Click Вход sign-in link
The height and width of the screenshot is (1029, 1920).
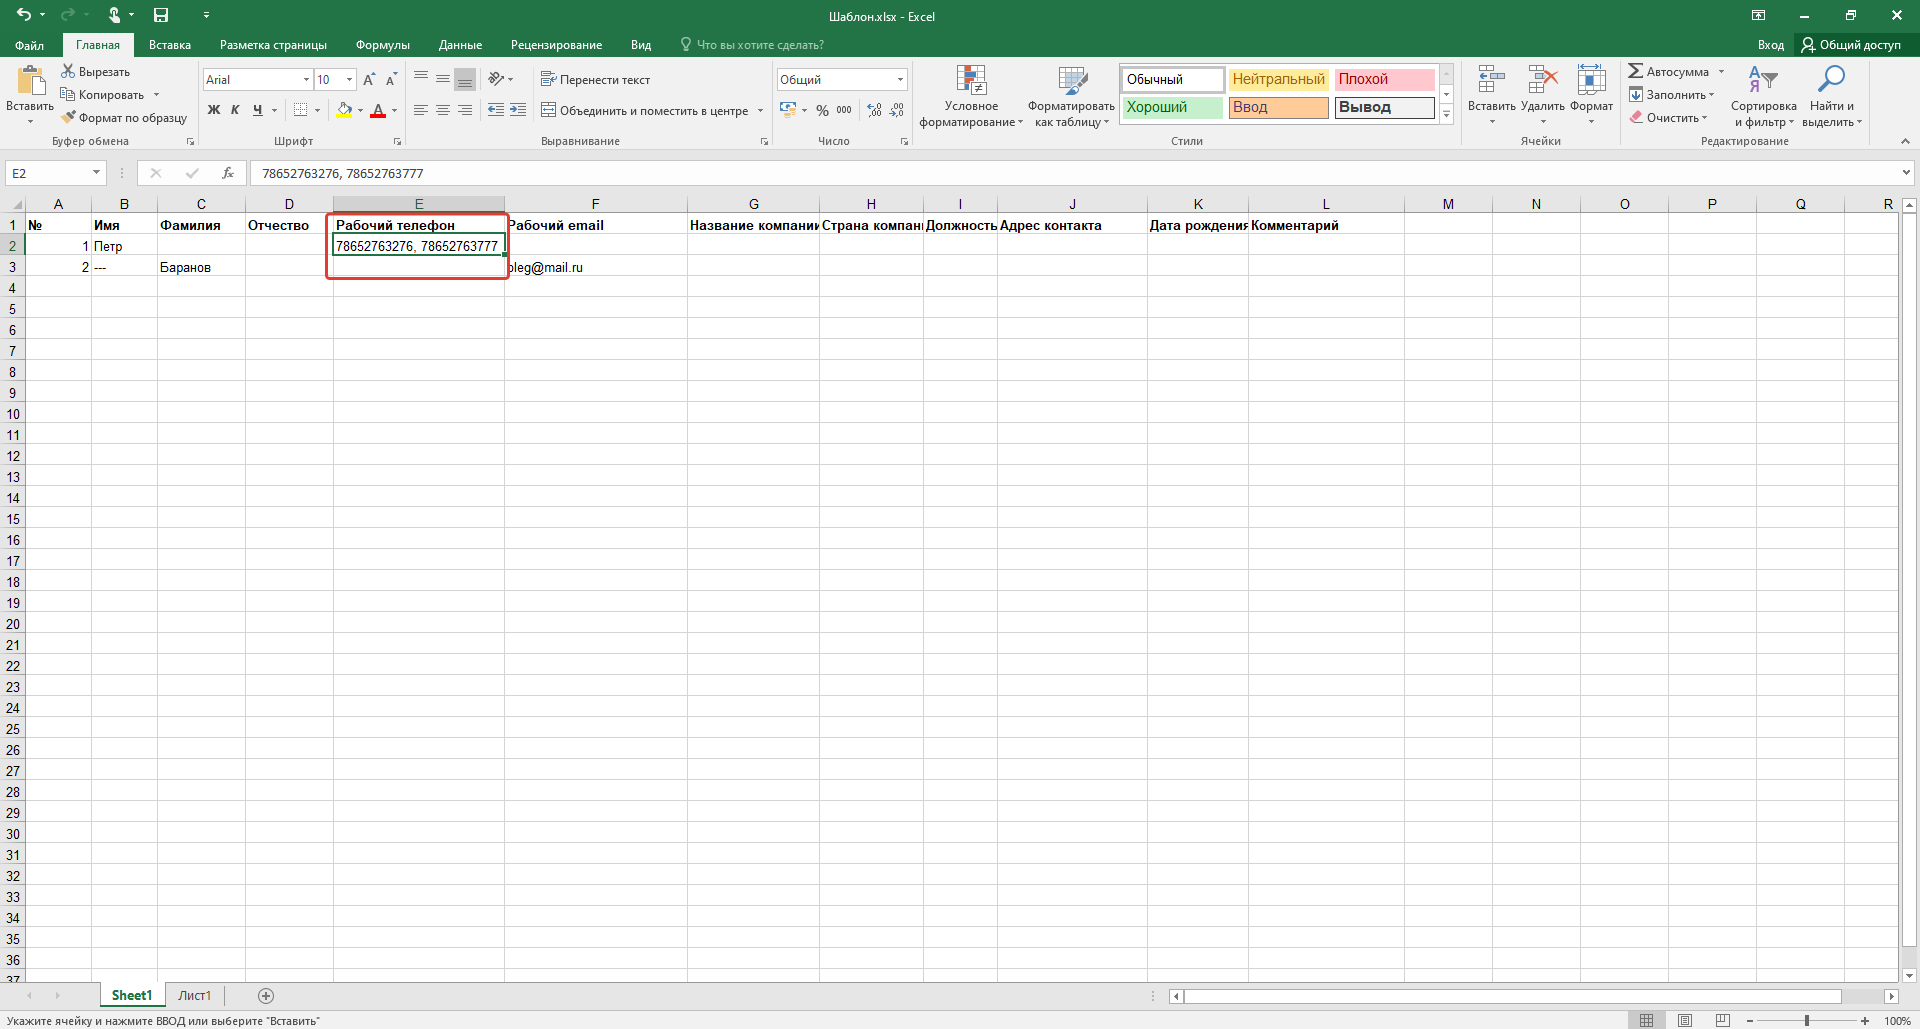pyautogui.click(x=1771, y=45)
